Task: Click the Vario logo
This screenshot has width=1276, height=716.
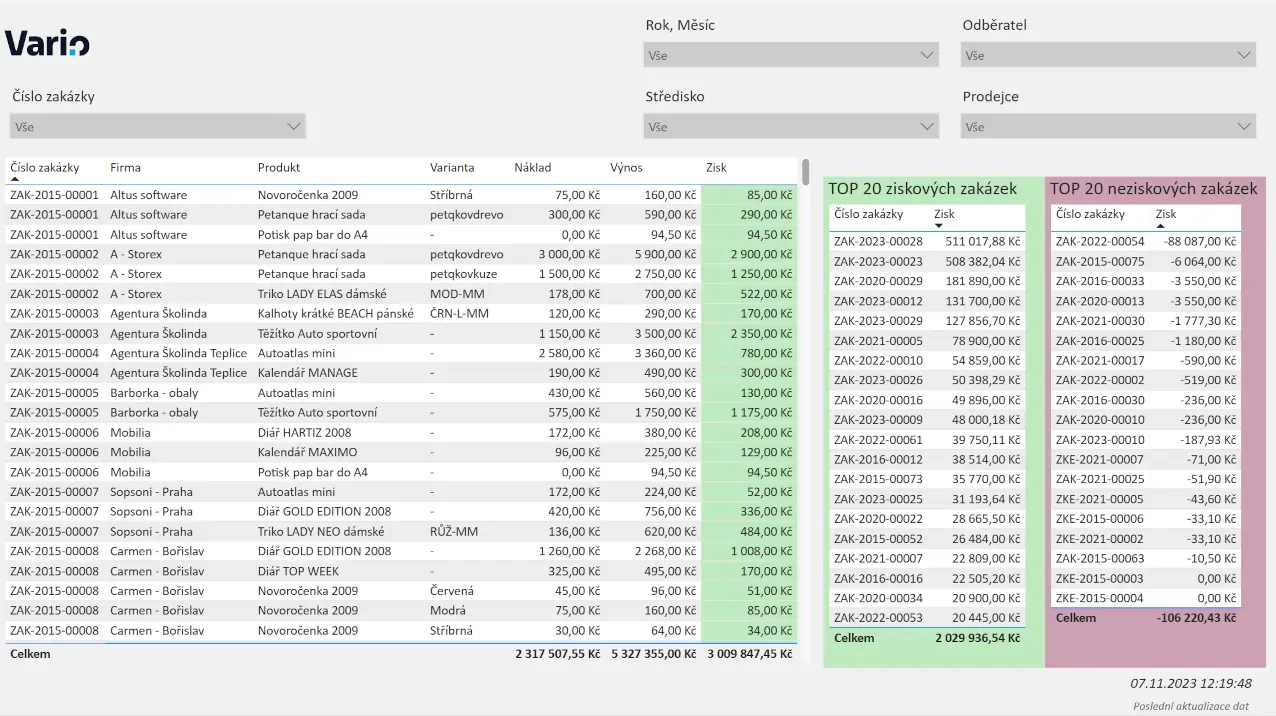Action: 47,43
